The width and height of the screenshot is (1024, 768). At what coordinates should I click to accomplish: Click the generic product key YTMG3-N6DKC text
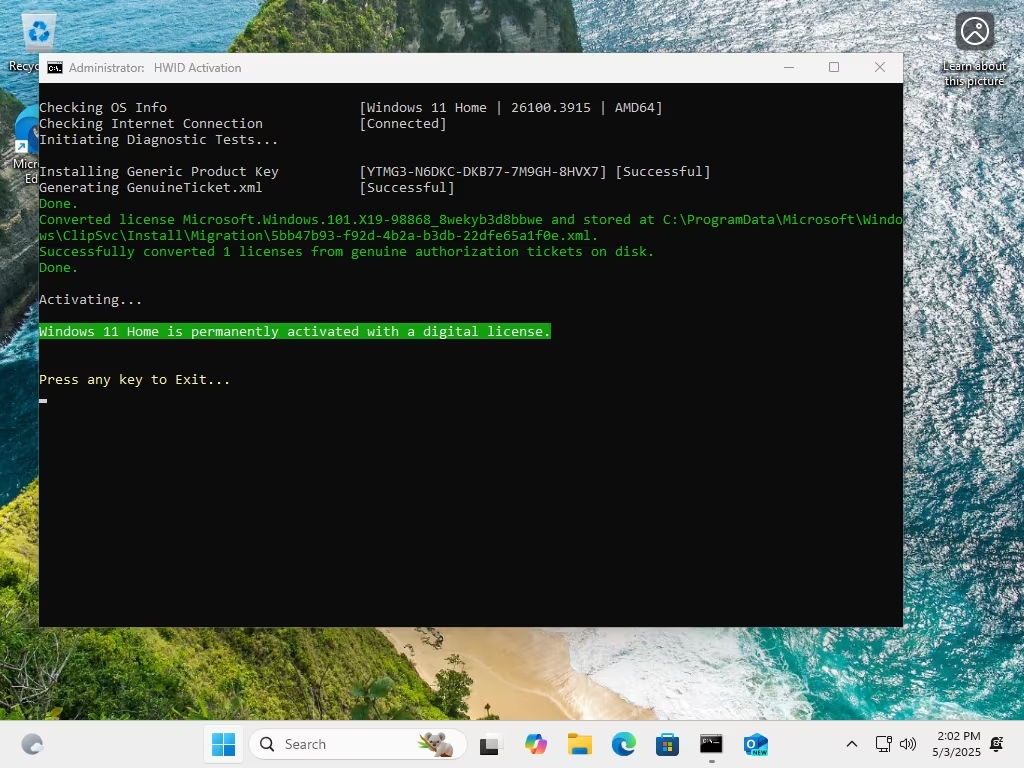click(x=483, y=172)
